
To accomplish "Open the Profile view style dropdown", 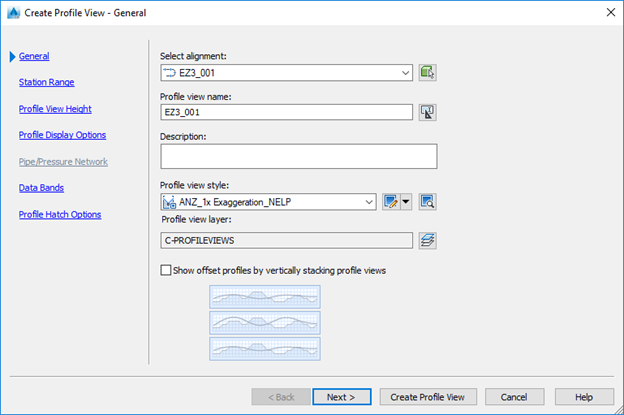I will 369,202.
